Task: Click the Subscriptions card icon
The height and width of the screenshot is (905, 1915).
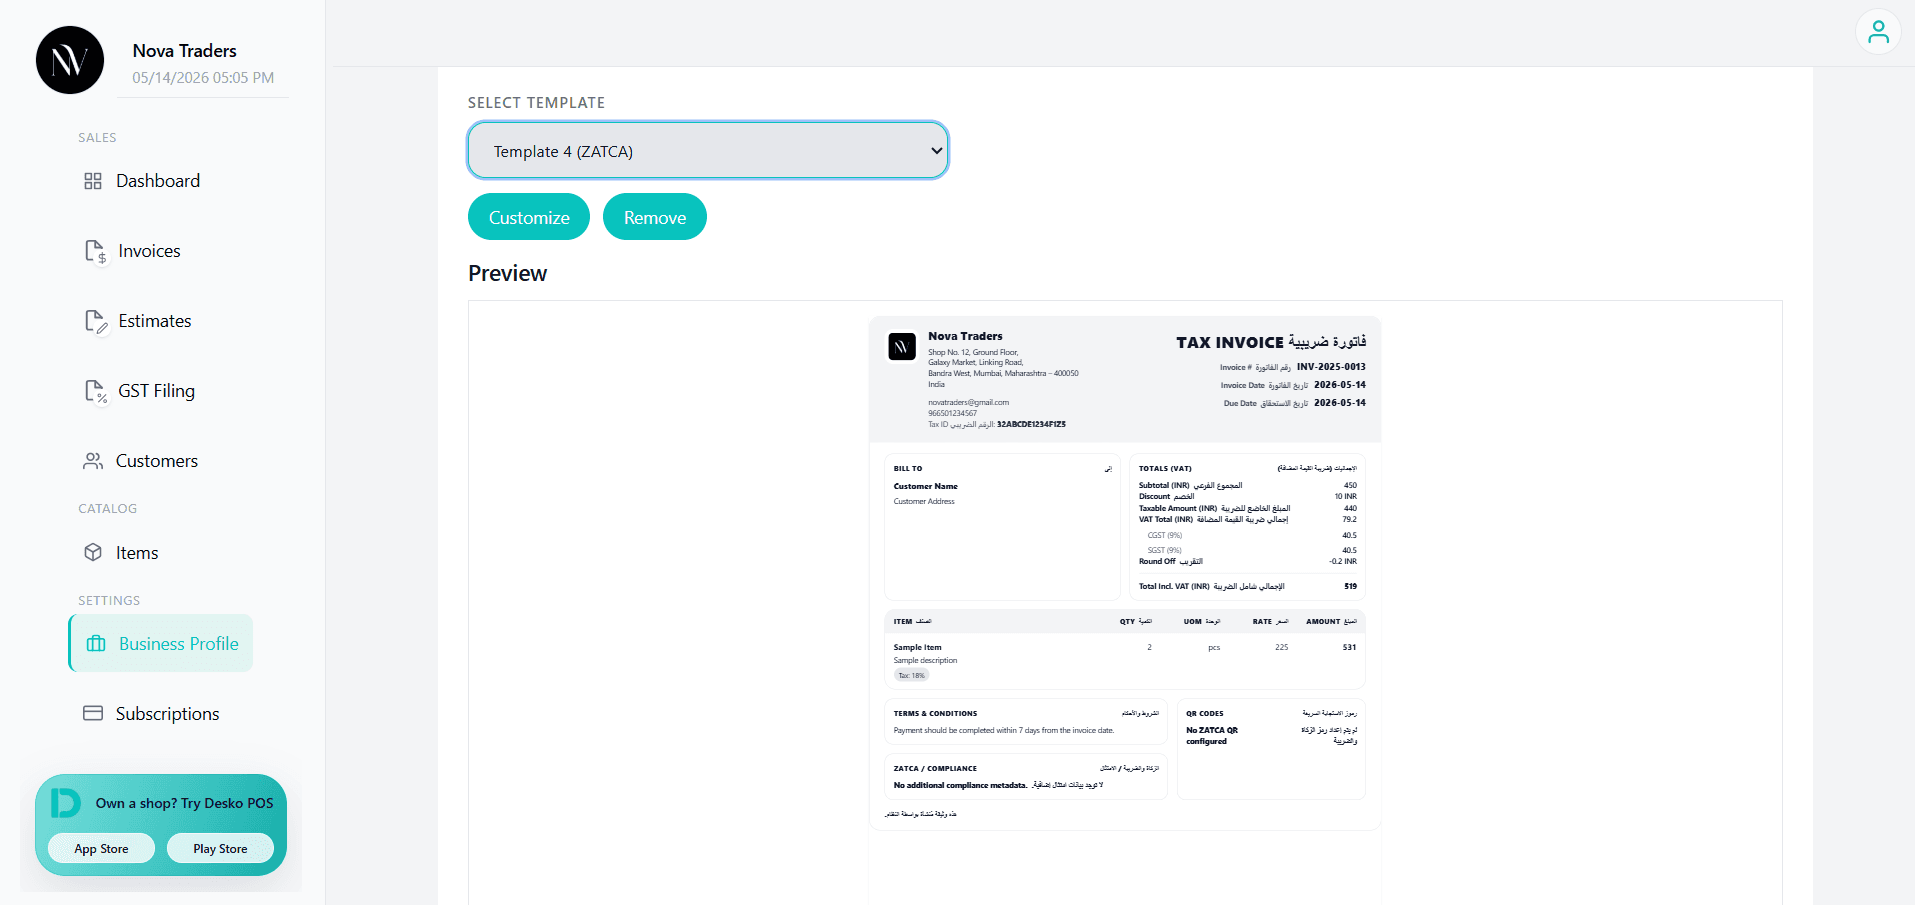Action: 93,713
